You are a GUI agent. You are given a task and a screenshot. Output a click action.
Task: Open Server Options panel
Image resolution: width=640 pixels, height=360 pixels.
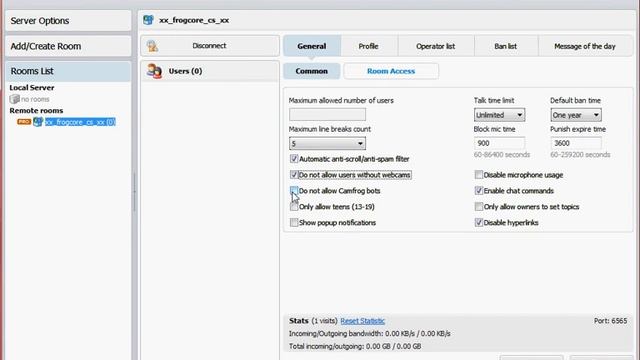[68, 20]
